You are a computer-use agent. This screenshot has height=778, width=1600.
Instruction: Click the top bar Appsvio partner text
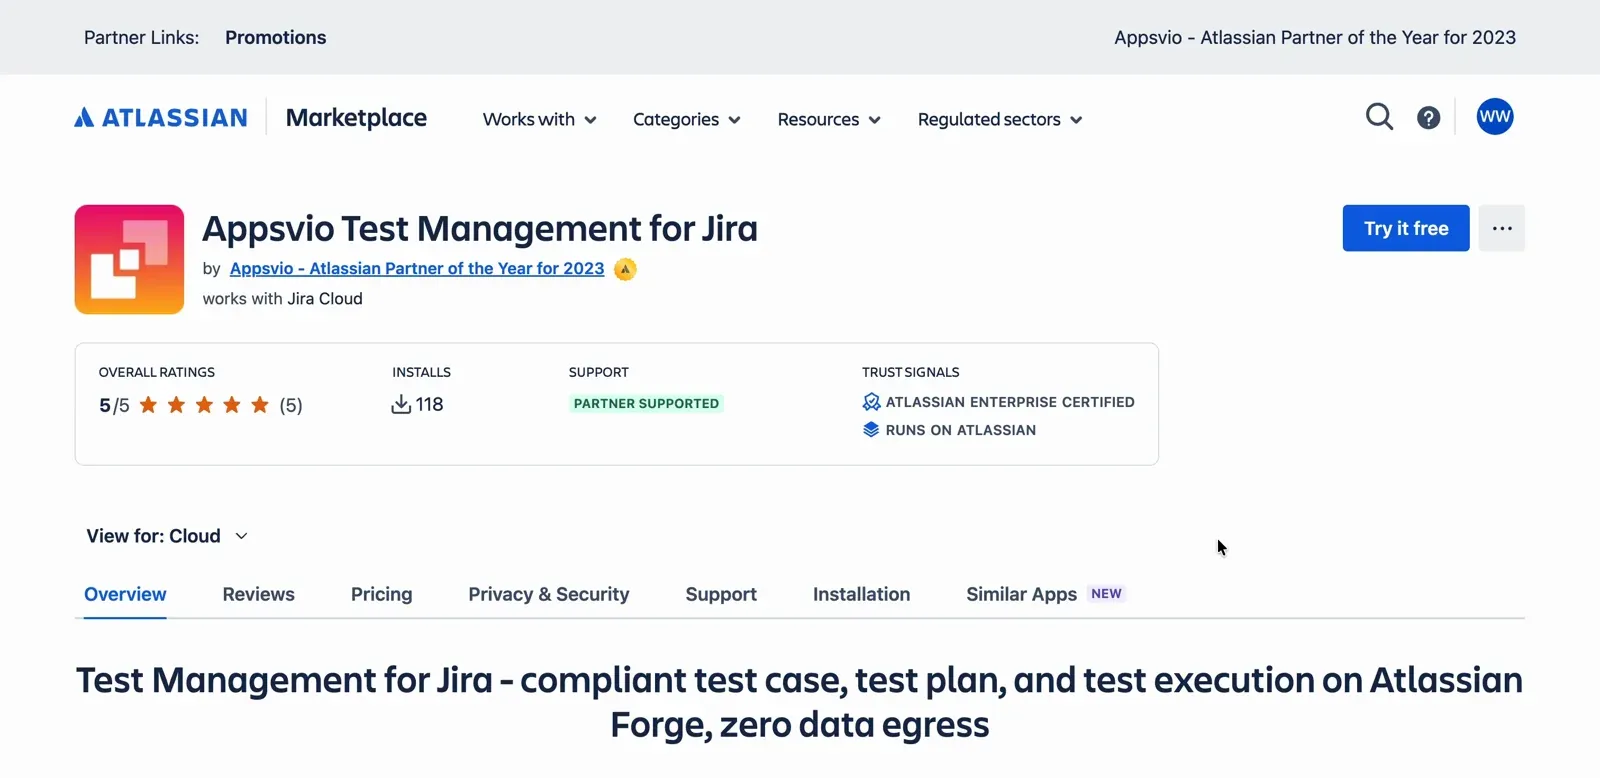1315,37
